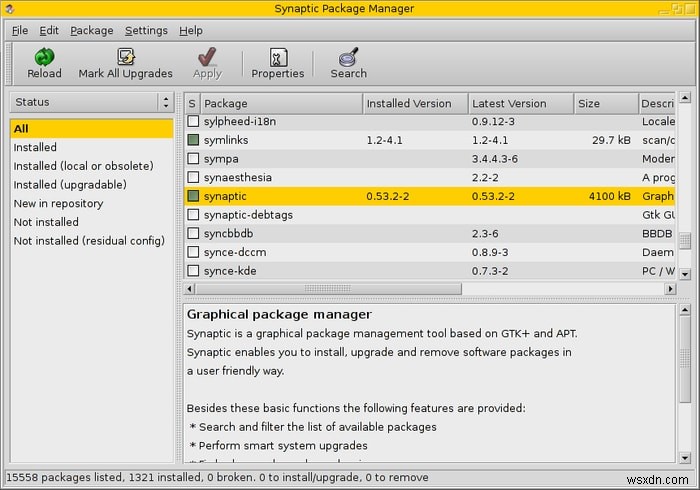Toggle status box for synaesthesia
700x490 pixels.
[193, 177]
